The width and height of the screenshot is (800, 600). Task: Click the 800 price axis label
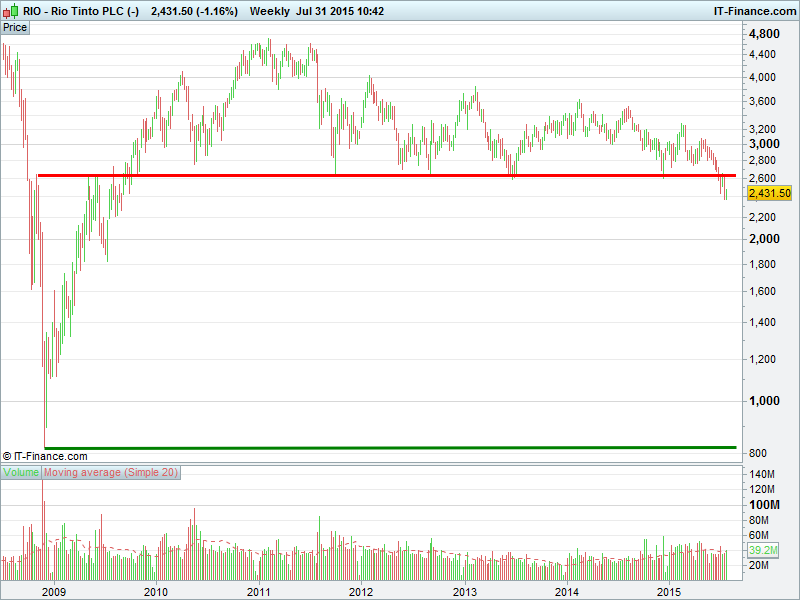click(x=758, y=453)
